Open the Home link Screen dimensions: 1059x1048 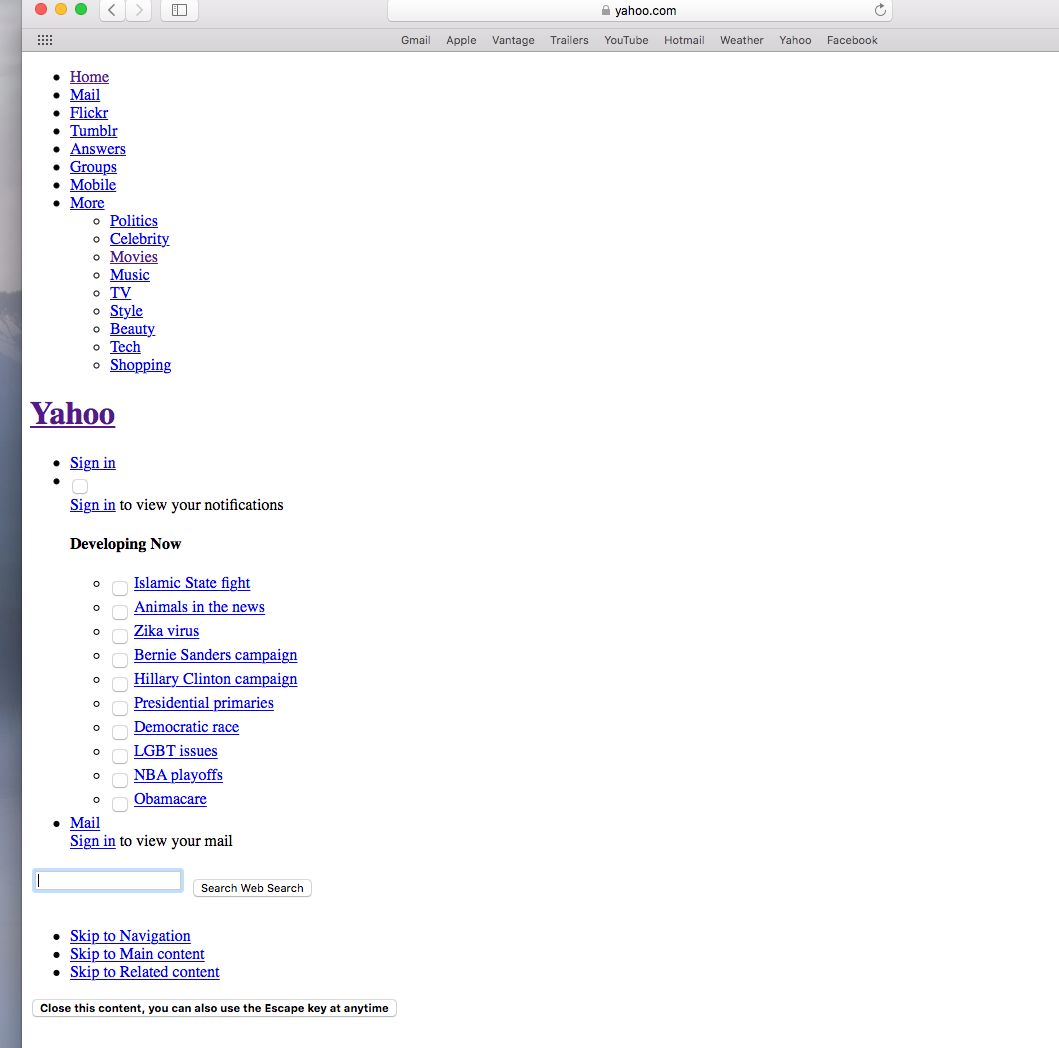[x=89, y=77]
